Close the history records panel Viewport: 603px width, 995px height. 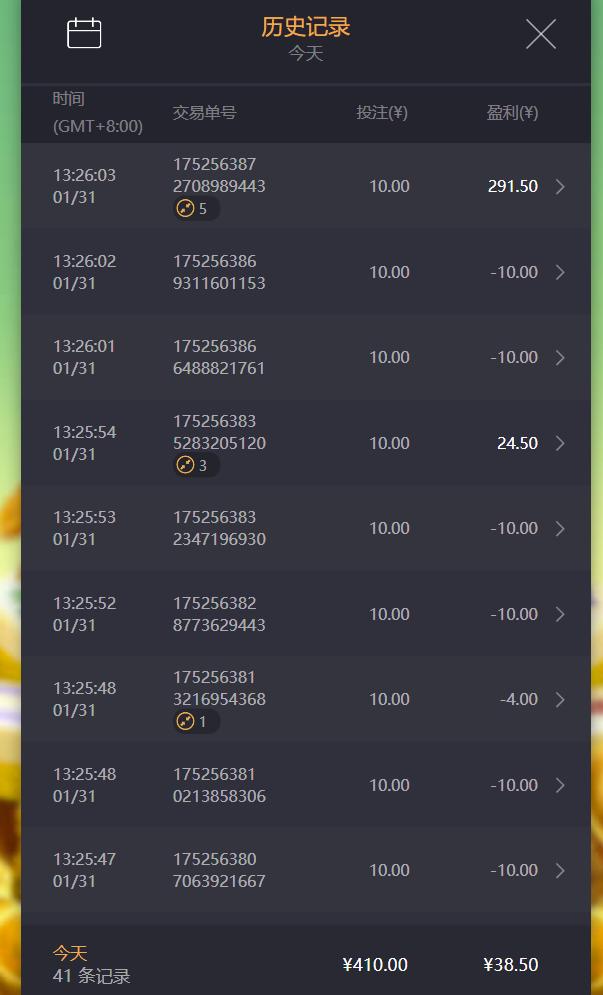coord(541,34)
